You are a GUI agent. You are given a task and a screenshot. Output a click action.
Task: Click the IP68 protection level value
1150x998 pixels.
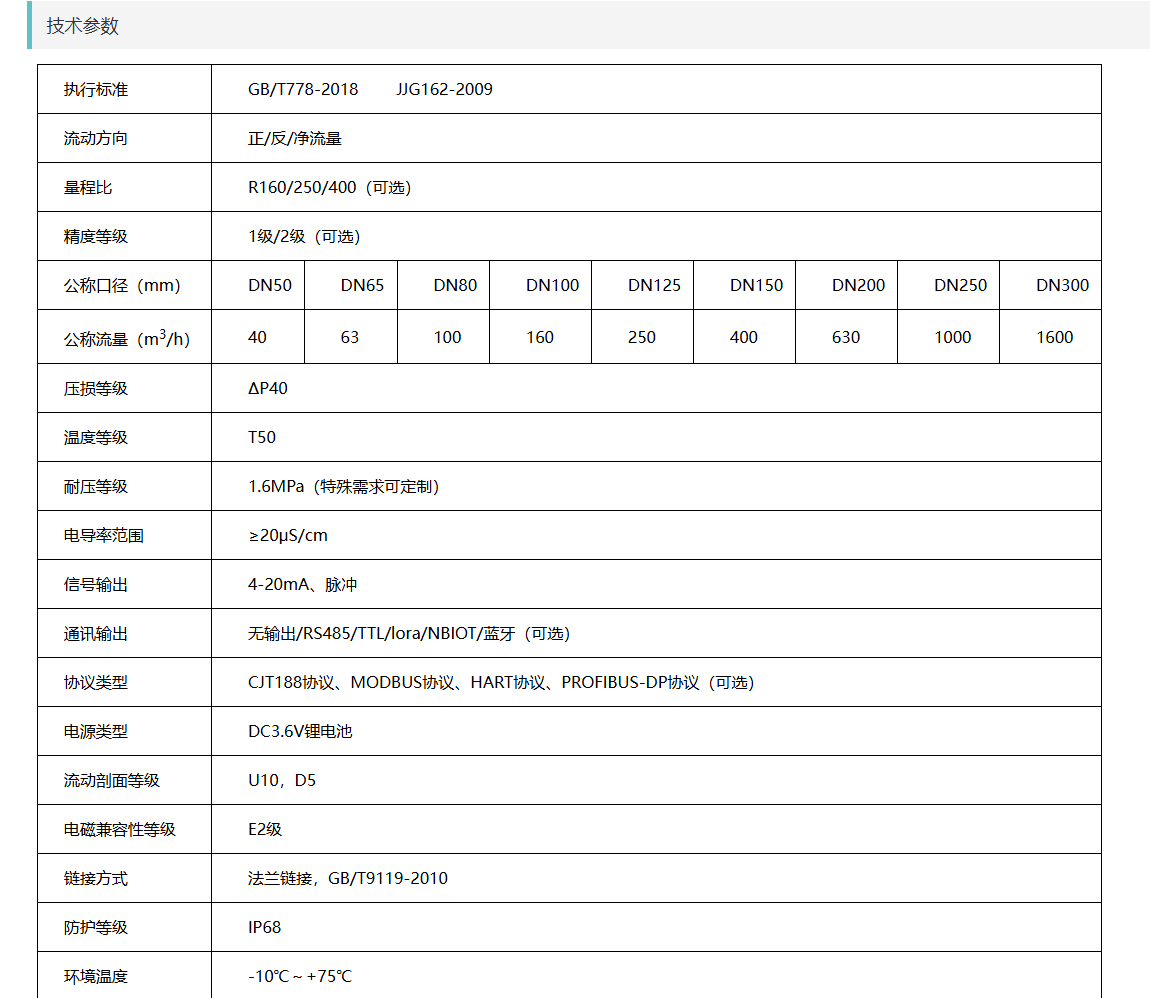pos(265,927)
